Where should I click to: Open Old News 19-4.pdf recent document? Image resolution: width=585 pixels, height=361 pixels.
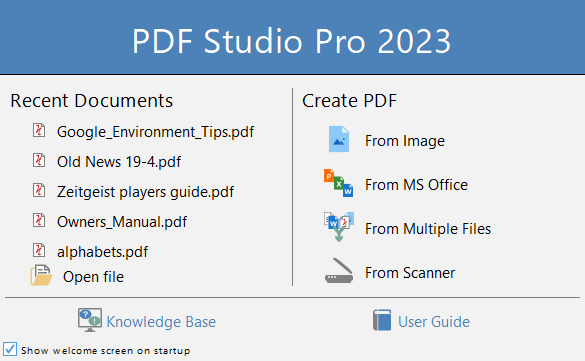tap(119, 162)
